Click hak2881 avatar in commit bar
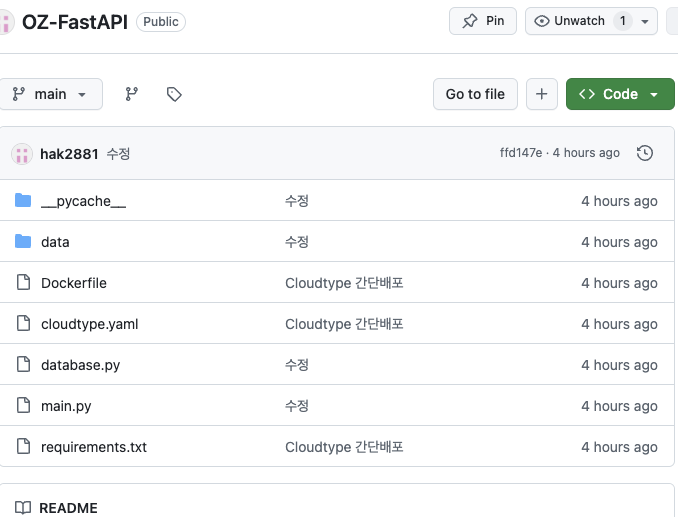 [22, 154]
